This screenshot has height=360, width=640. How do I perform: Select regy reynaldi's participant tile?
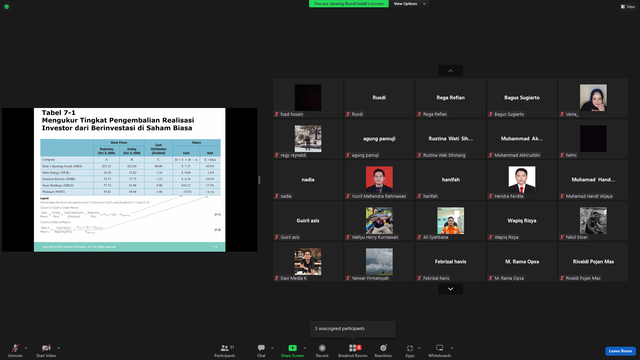[x=308, y=139]
